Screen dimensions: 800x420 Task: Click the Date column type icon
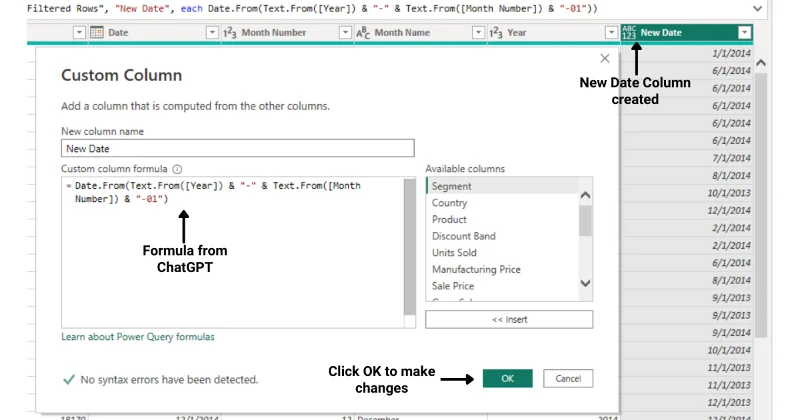tap(96, 33)
